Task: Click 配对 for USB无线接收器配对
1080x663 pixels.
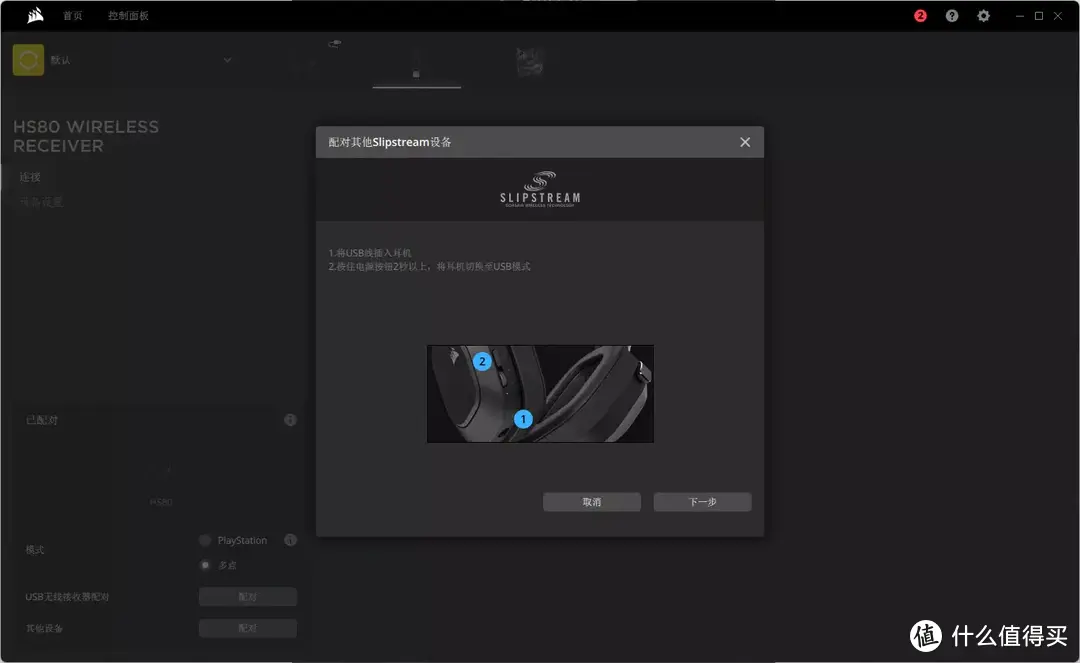Action: tap(248, 597)
